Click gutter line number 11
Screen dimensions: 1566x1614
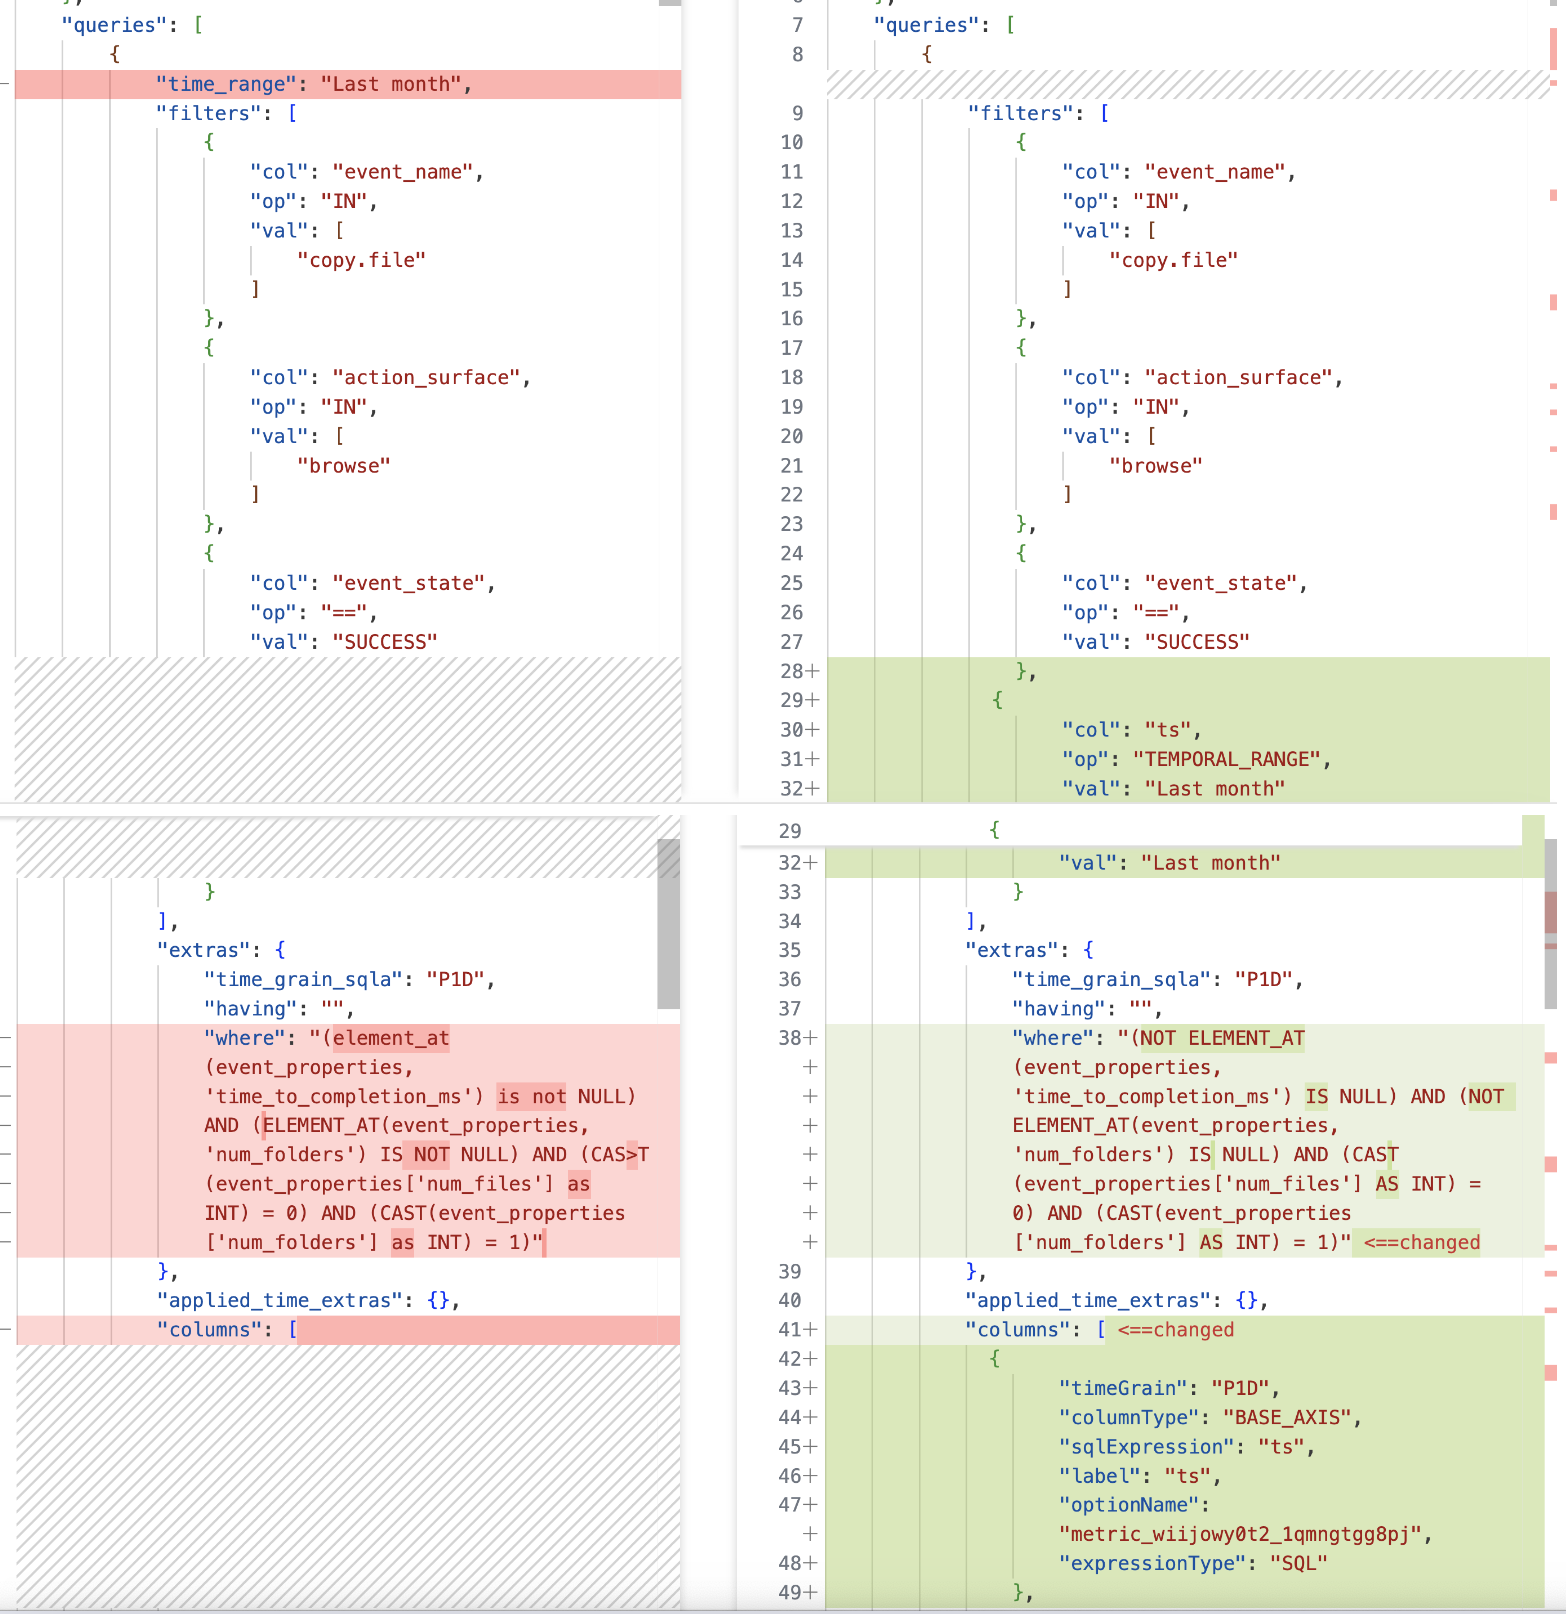click(792, 172)
